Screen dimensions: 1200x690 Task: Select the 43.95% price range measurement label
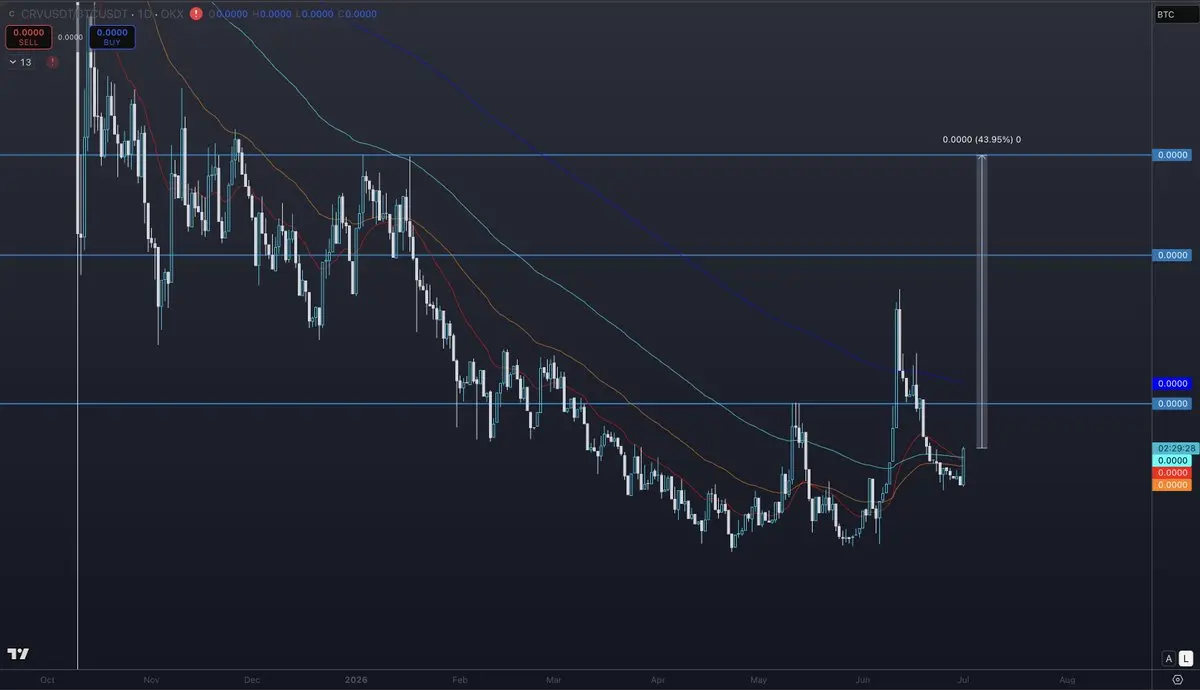click(x=981, y=140)
